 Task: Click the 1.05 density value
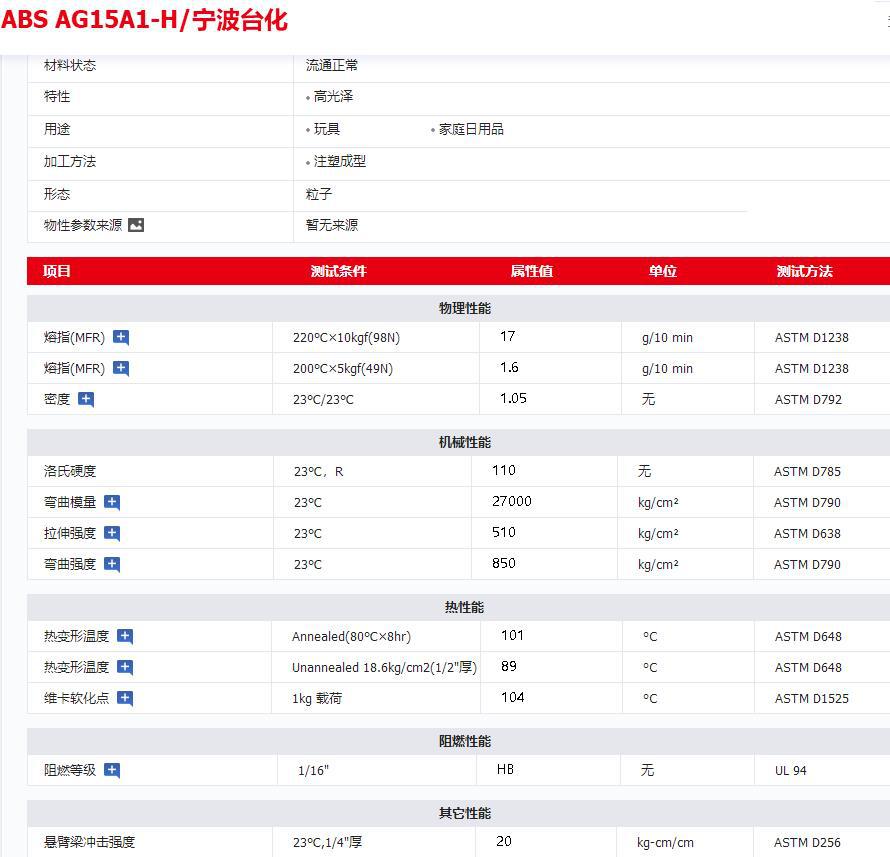coord(513,398)
